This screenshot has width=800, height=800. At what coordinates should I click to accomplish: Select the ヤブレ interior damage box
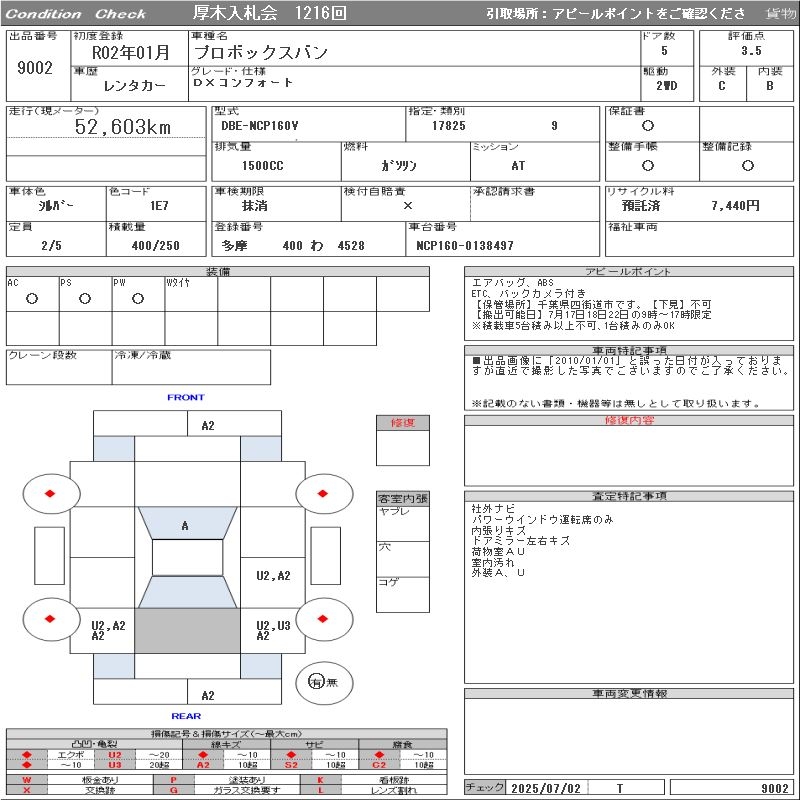[403, 523]
